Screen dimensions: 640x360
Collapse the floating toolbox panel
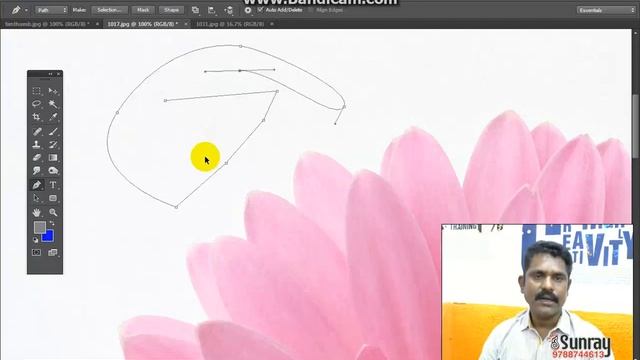point(51,74)
